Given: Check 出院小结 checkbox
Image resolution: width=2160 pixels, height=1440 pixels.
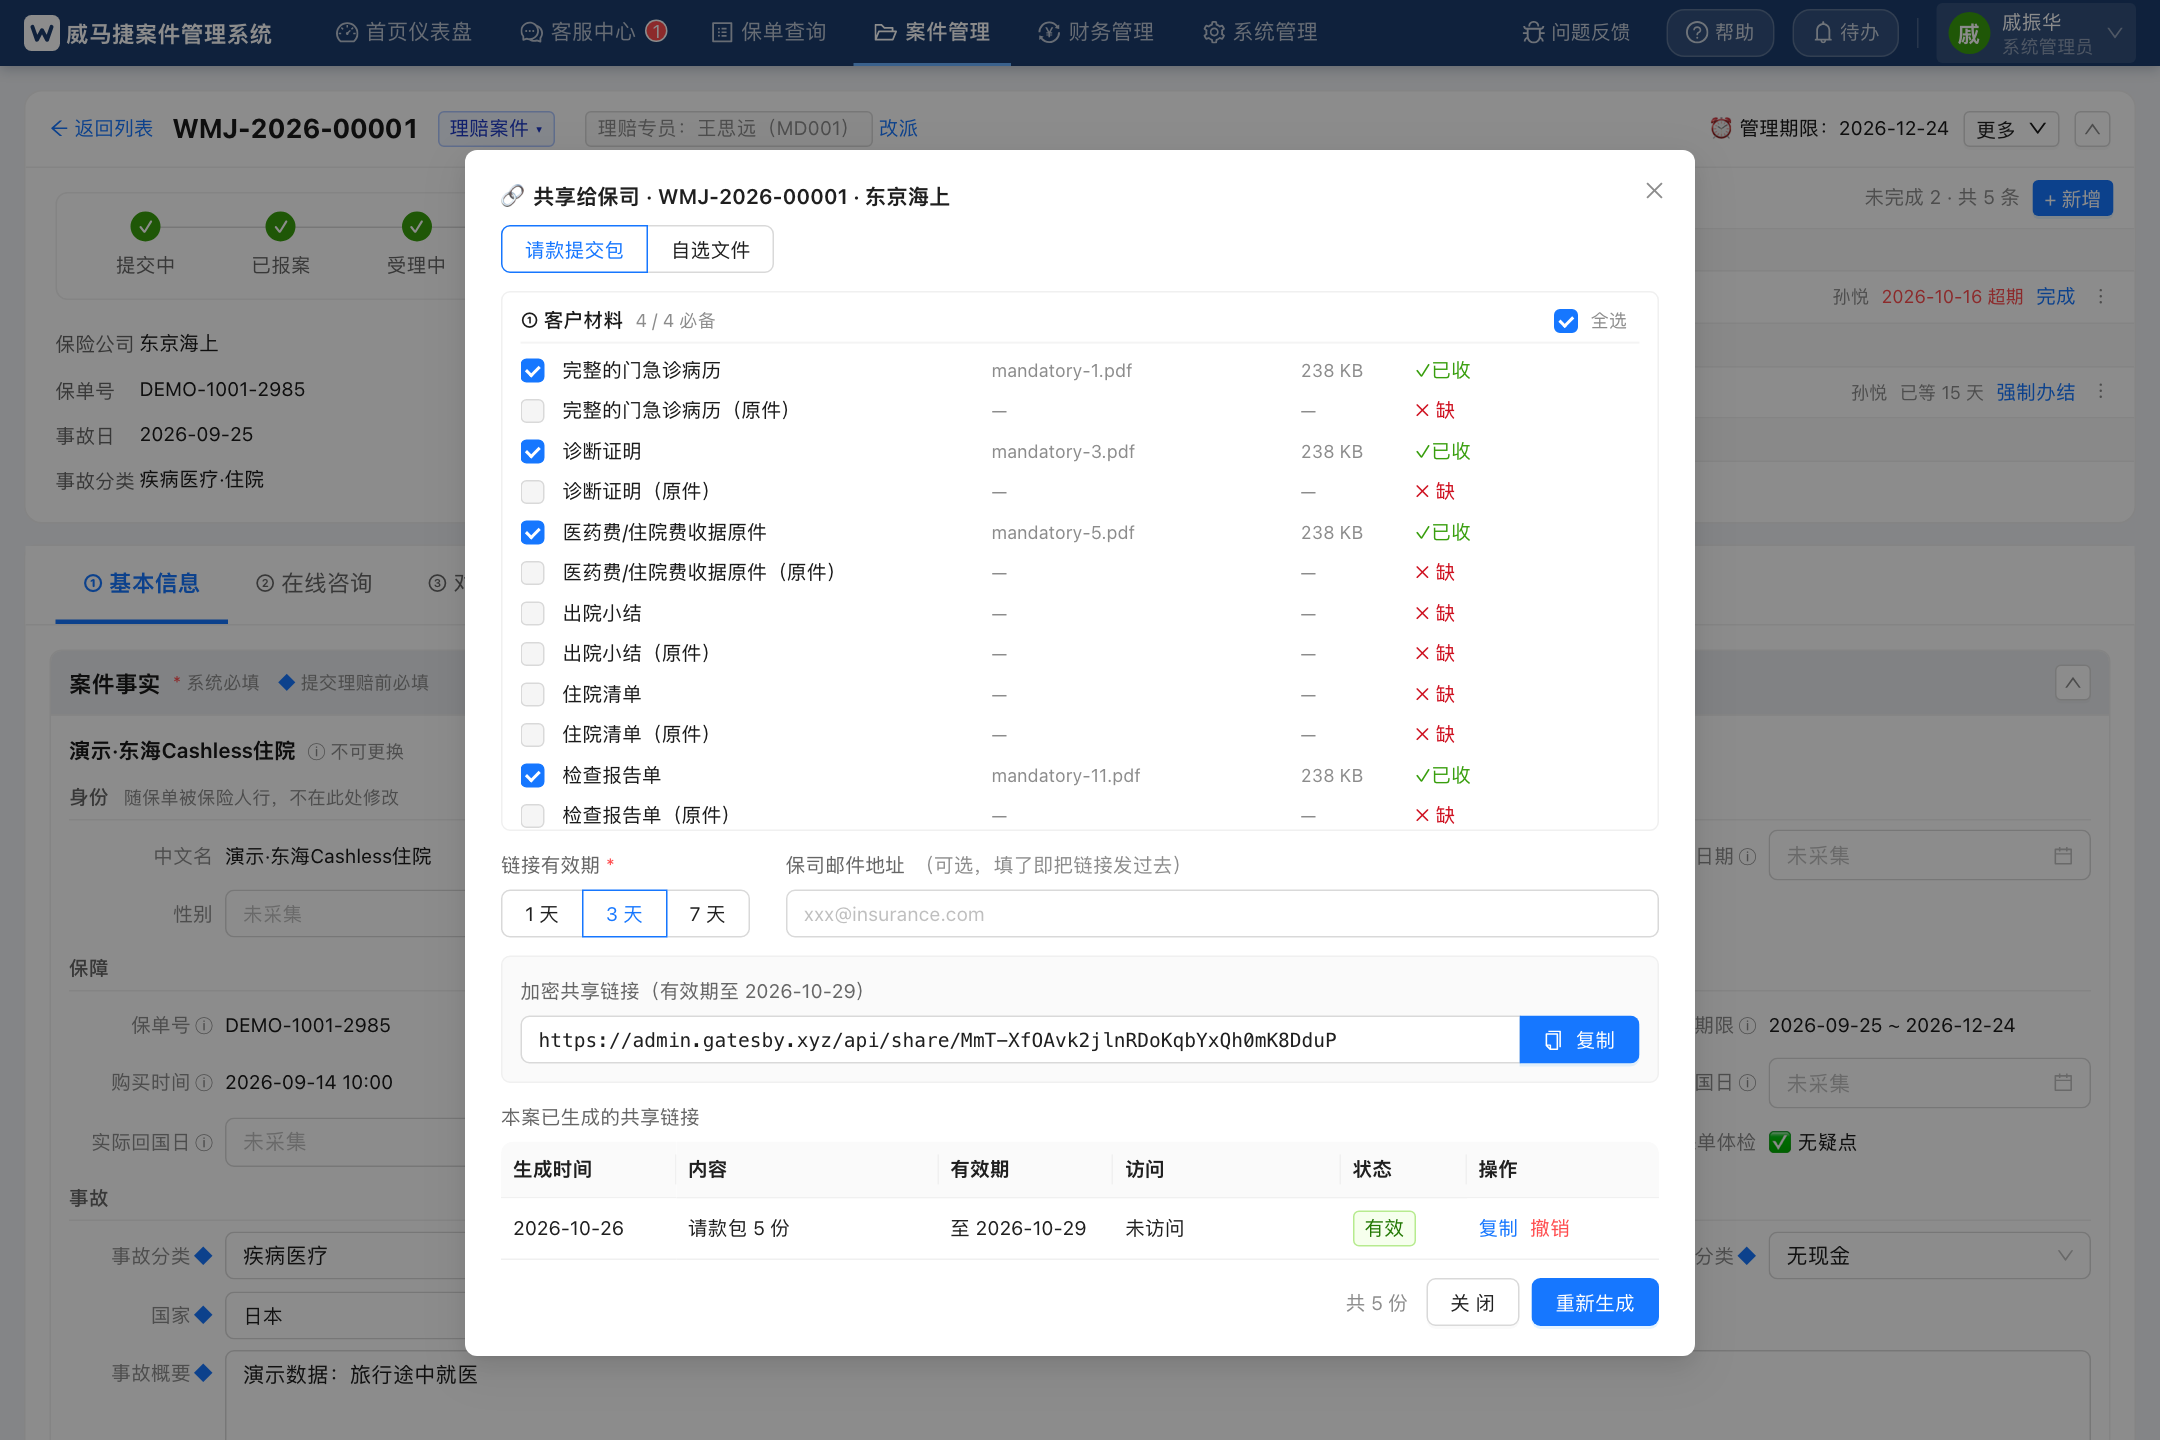Looking at the screenshot, I should click(533, 614).
